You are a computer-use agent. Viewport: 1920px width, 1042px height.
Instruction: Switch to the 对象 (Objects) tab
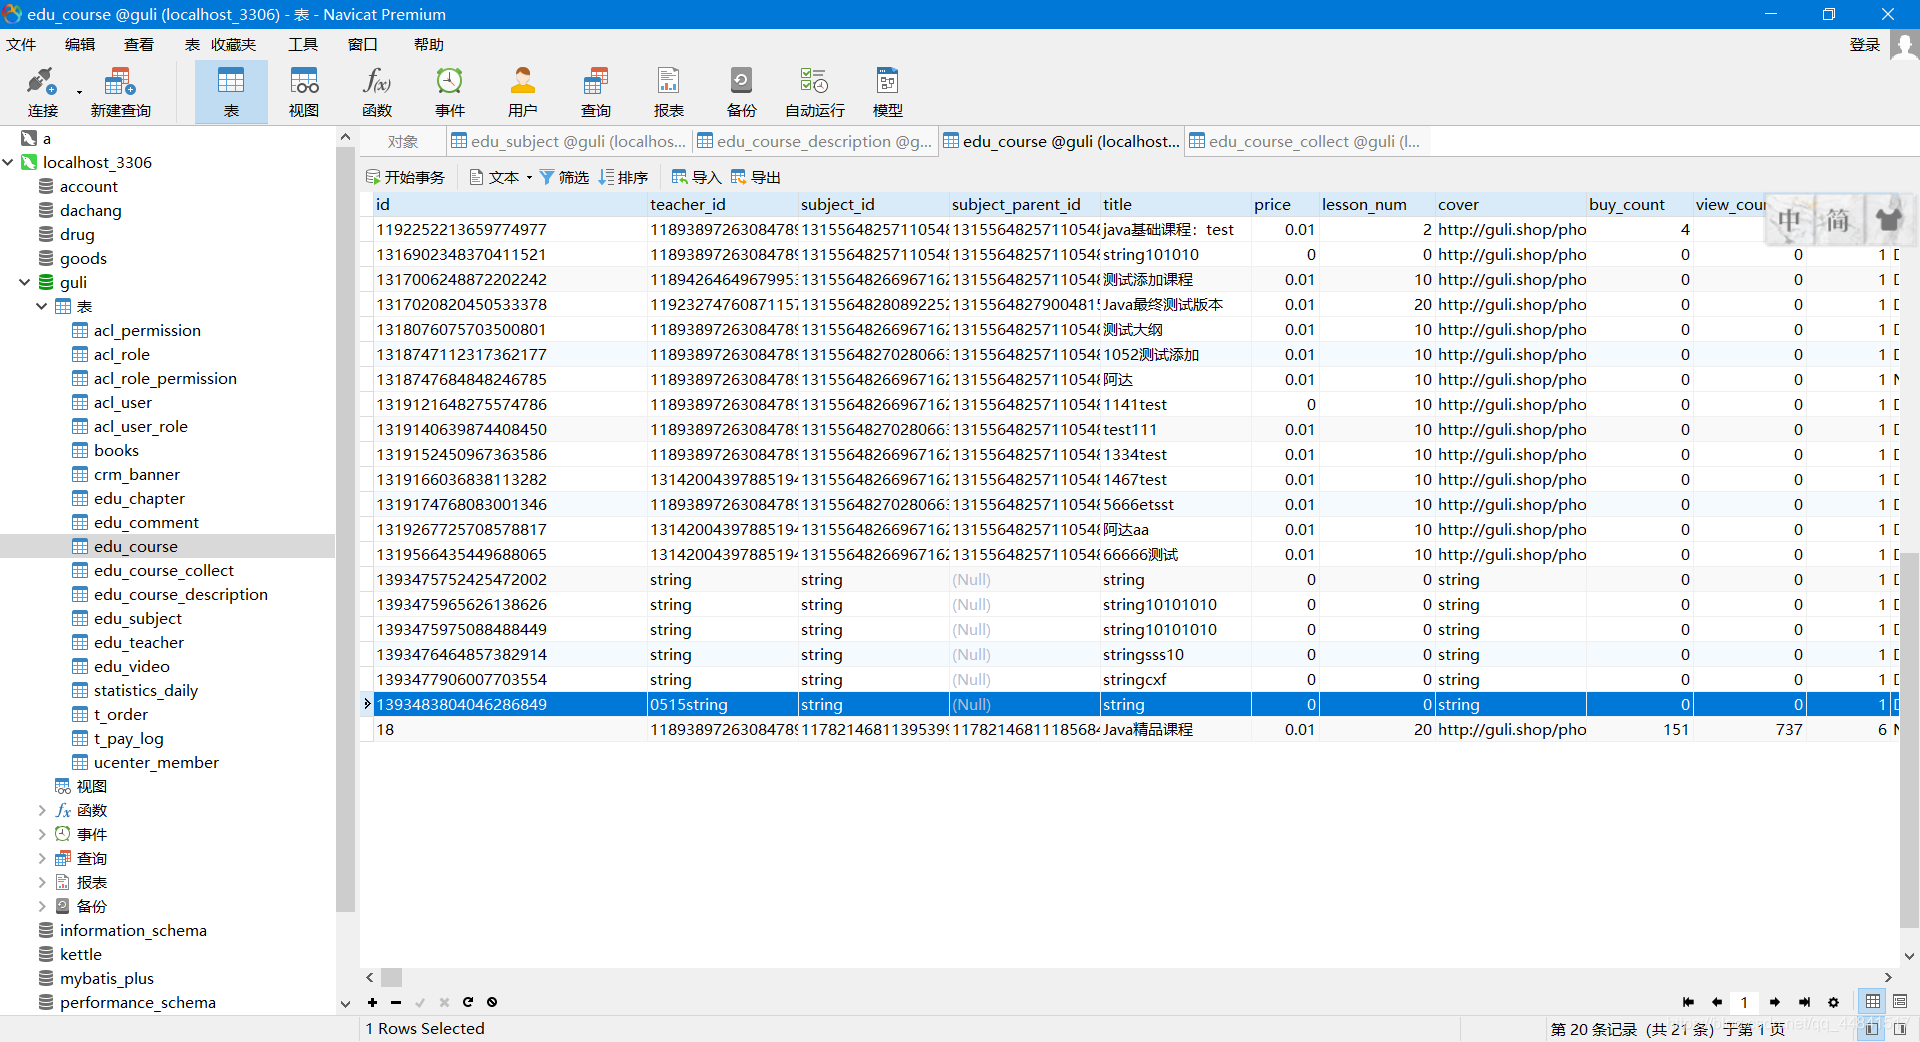pyautogui.click(x=403, y=141)
